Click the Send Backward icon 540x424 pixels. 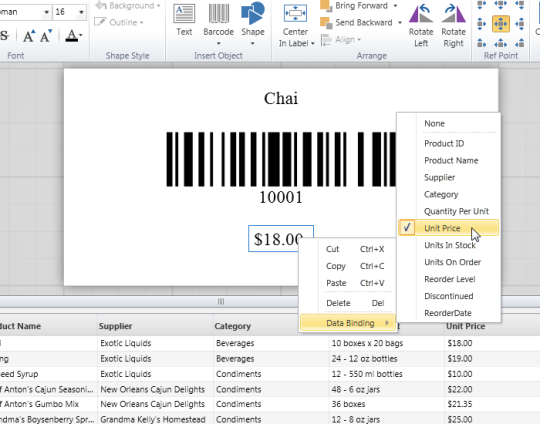point(326,23)
